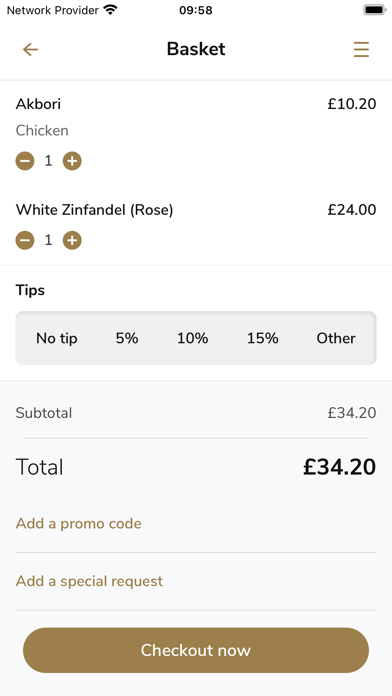This screenshot has width=392, height=696.
Task: Select the 15% tip option
Action: [263, 338]
